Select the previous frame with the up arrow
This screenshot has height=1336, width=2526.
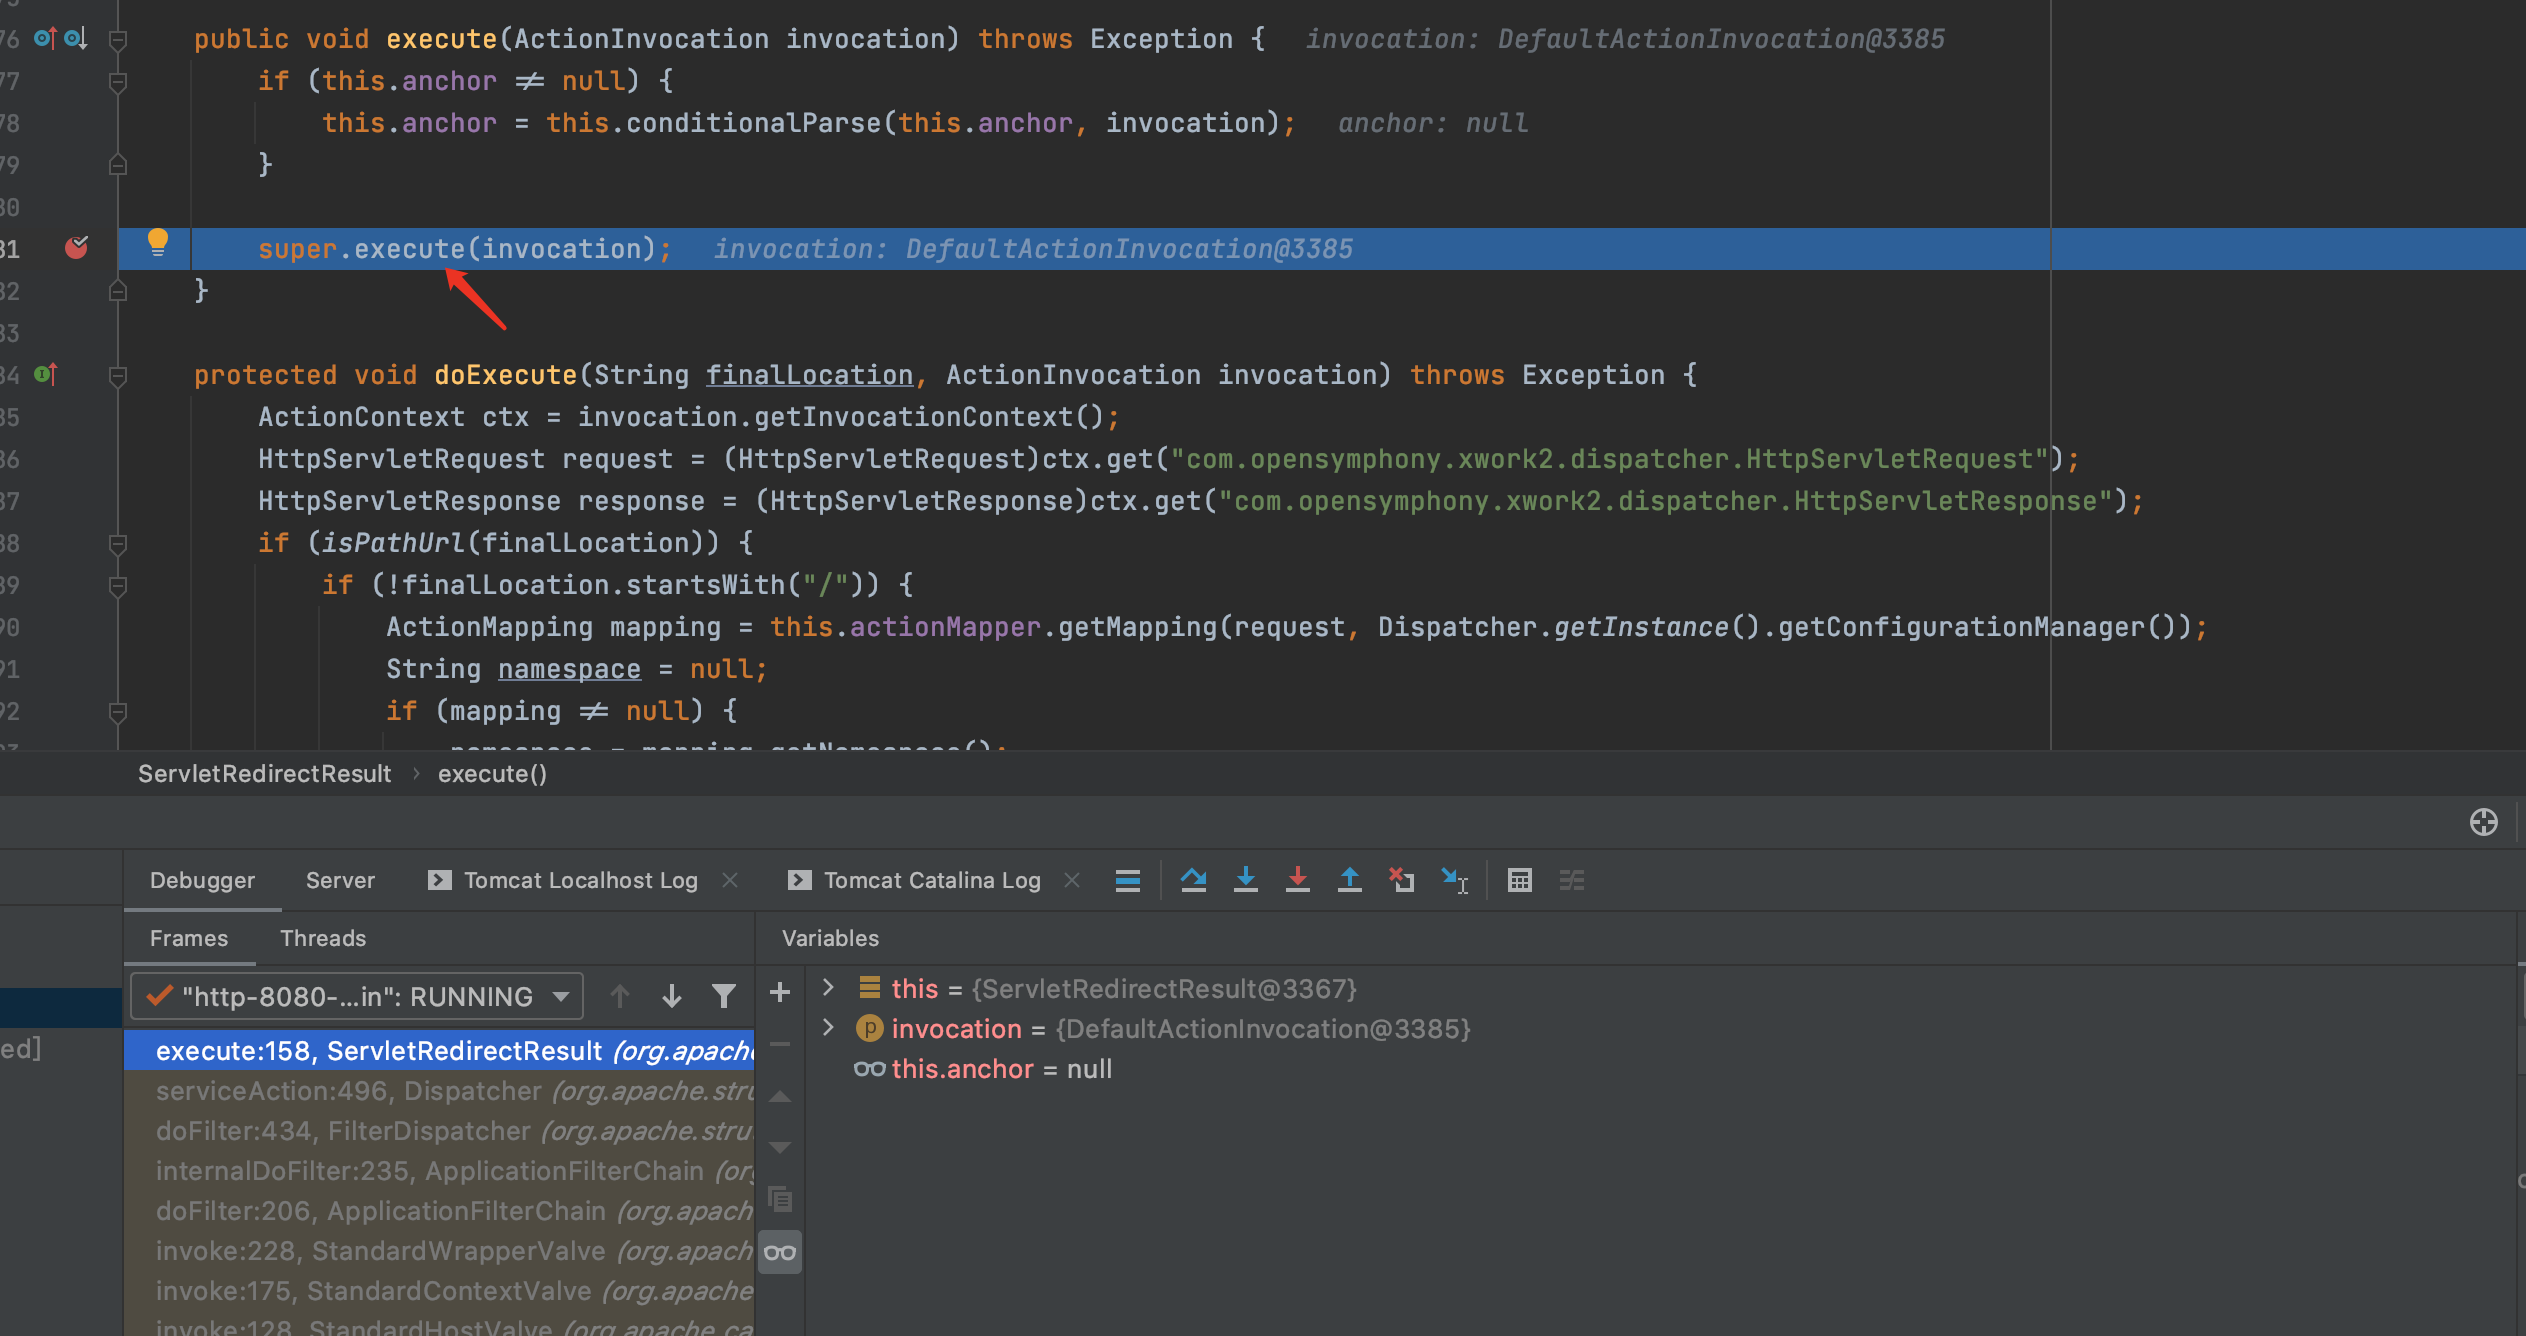(x=620, y=996)
